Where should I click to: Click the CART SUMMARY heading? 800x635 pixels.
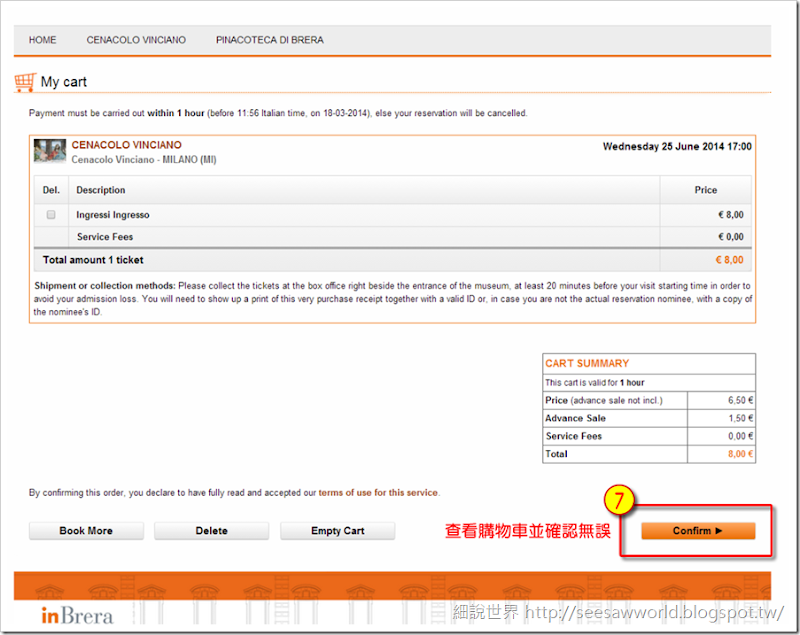tap(587, 363)
